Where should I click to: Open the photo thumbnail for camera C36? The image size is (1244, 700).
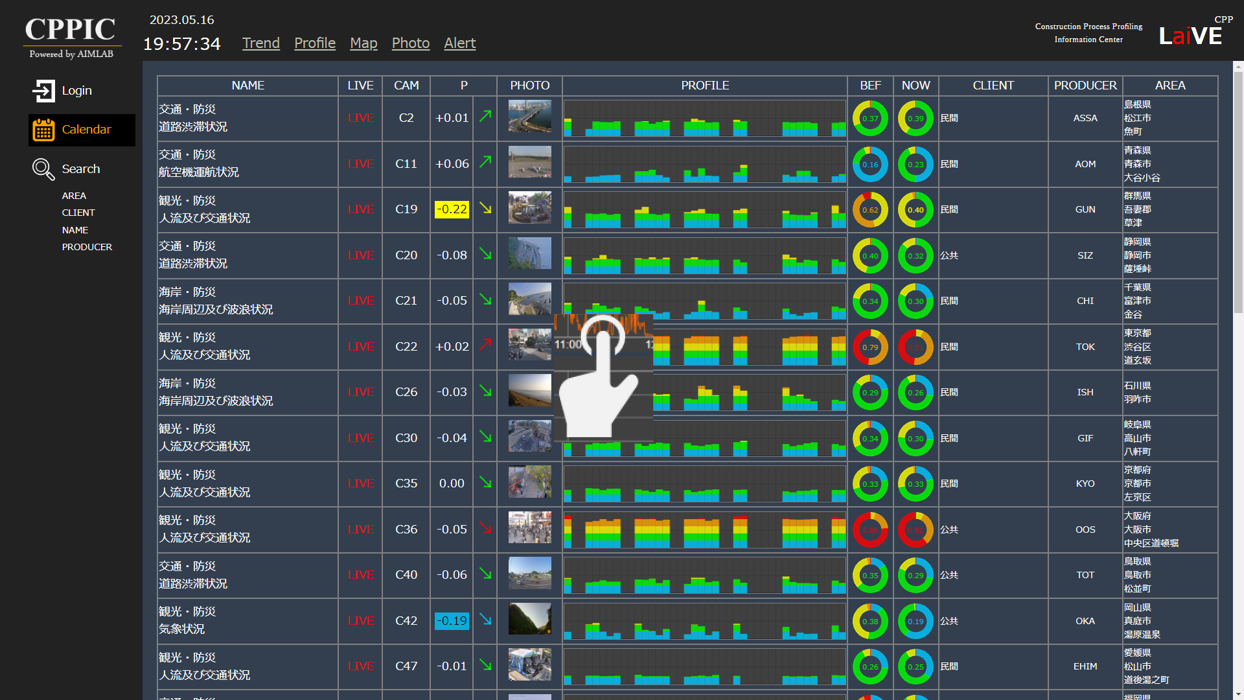(x=529, y=529)
